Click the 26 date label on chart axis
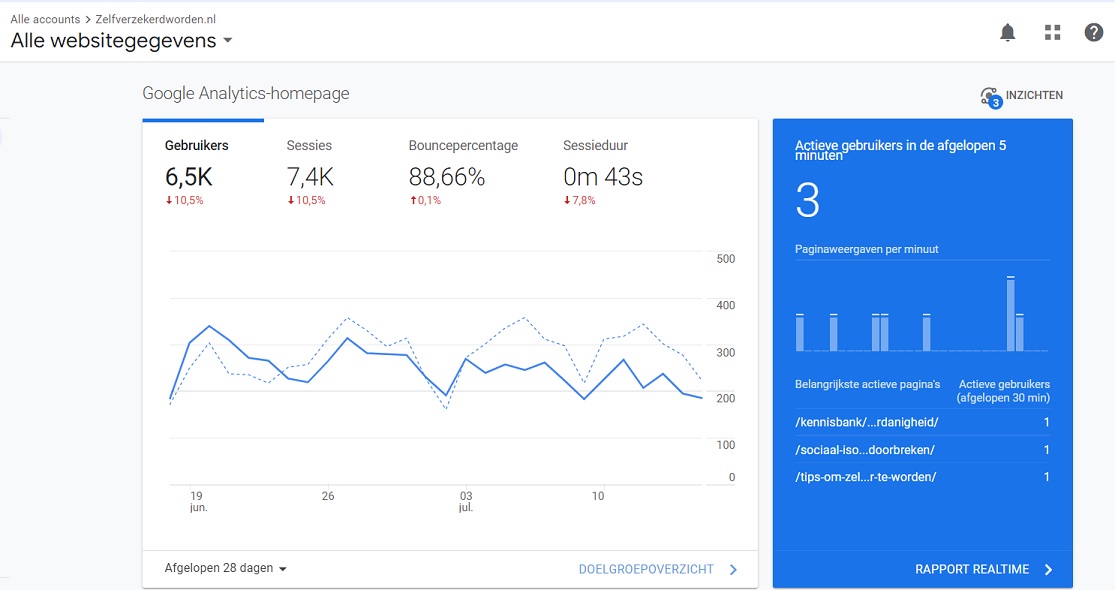 pyautogui.click(x=328, y=496)
